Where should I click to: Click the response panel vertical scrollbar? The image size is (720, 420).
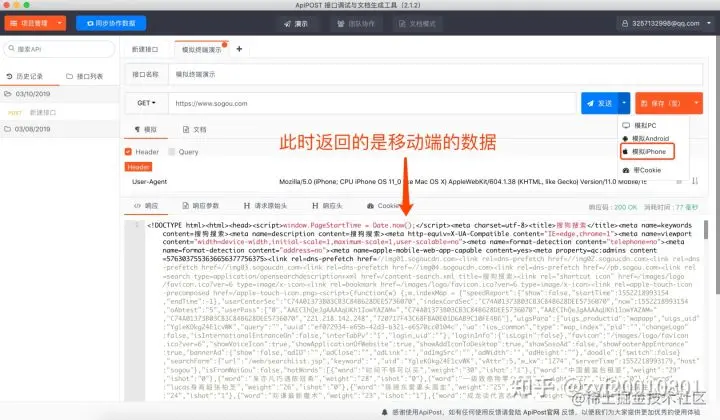pyautogui.click(x=705, y=230)
